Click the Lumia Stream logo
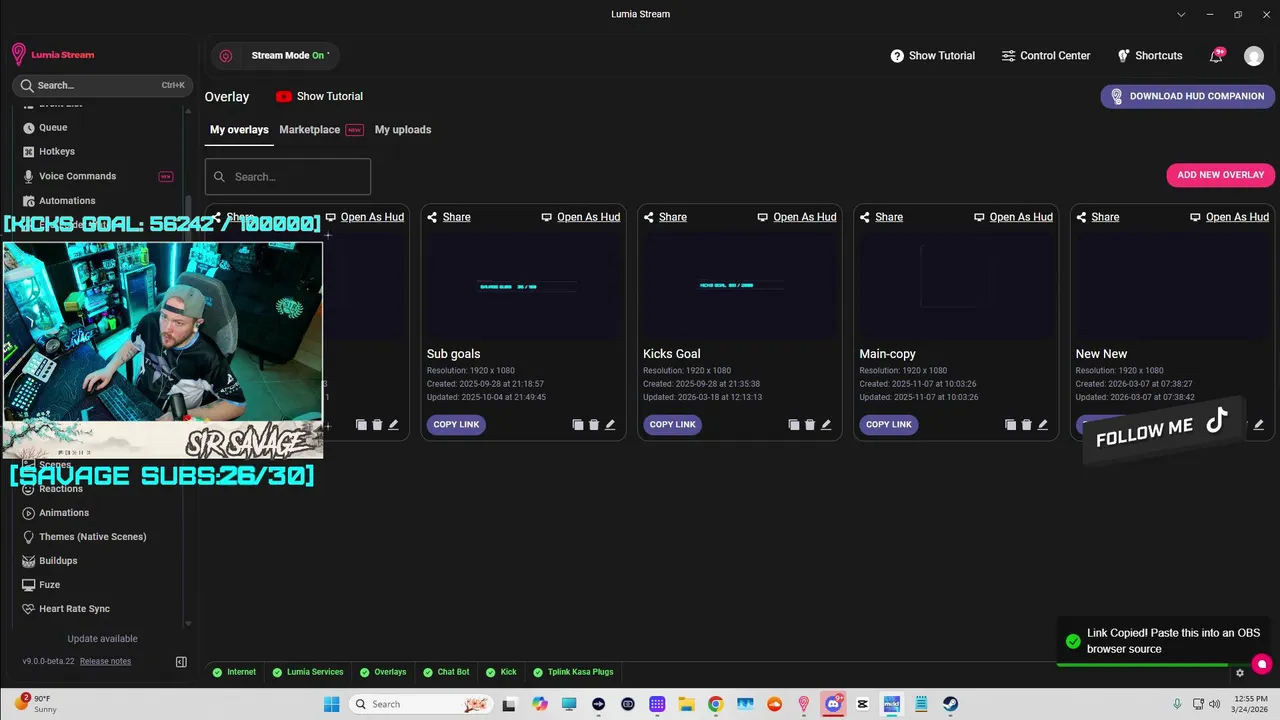The height and width of the screenshot is (720, 1280). tap(53, 55)
